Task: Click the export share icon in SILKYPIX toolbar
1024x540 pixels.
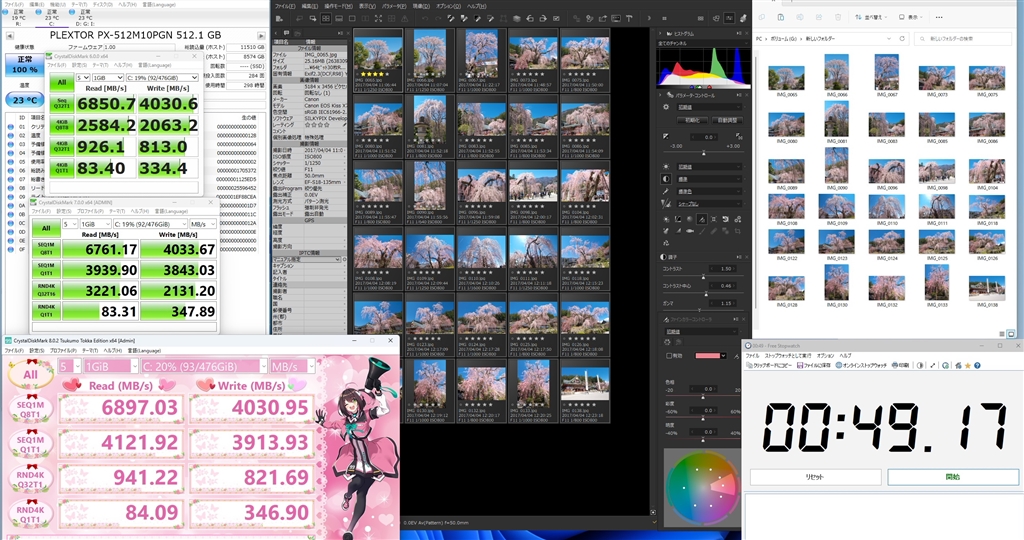Action: pos(602,18)
